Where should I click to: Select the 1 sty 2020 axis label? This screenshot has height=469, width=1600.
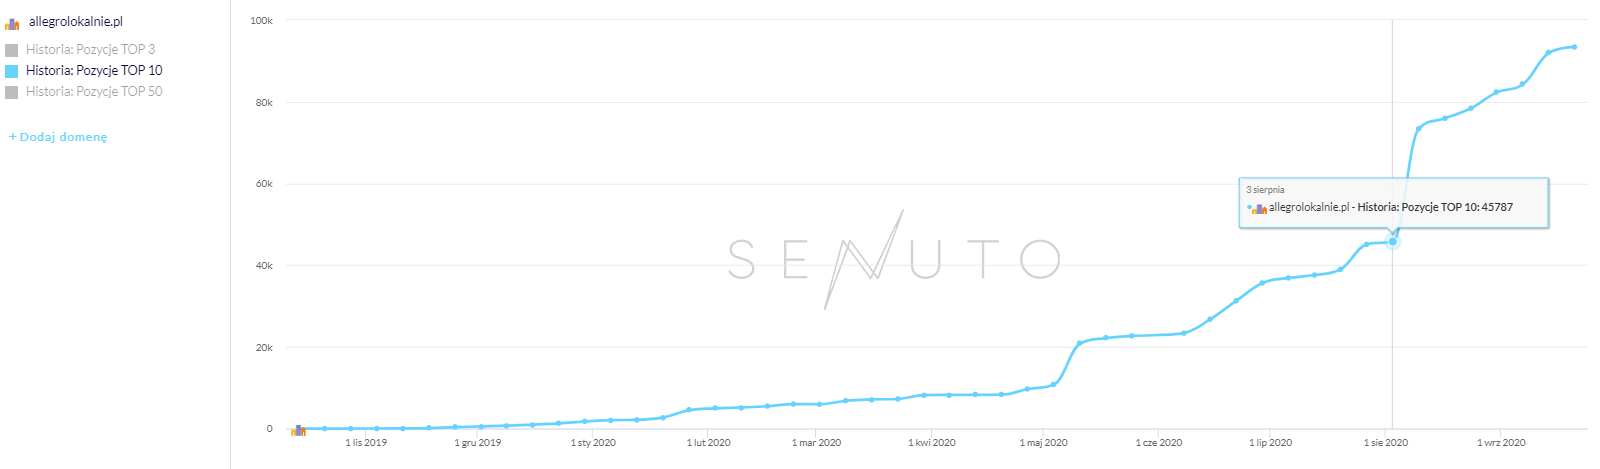click(593, 442)
